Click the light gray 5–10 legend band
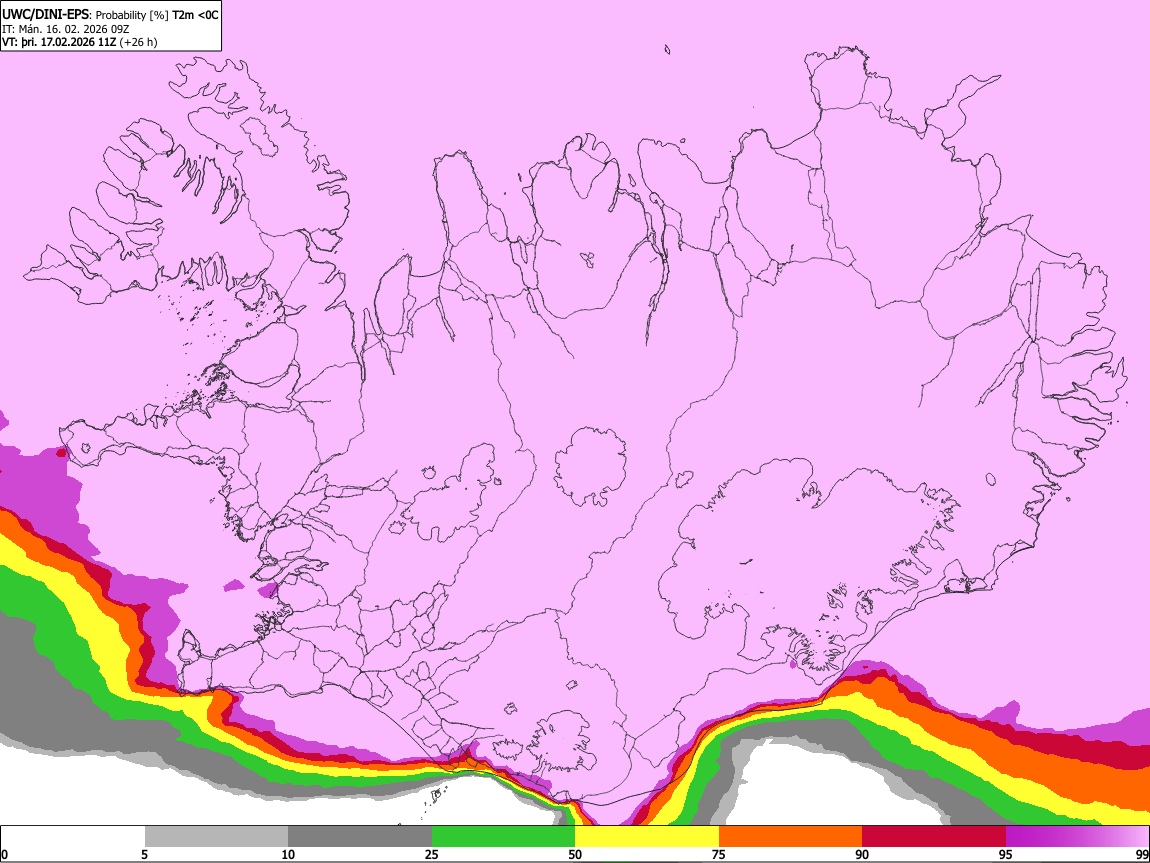This screenshot has height=863, width=1150. (216, 836)
